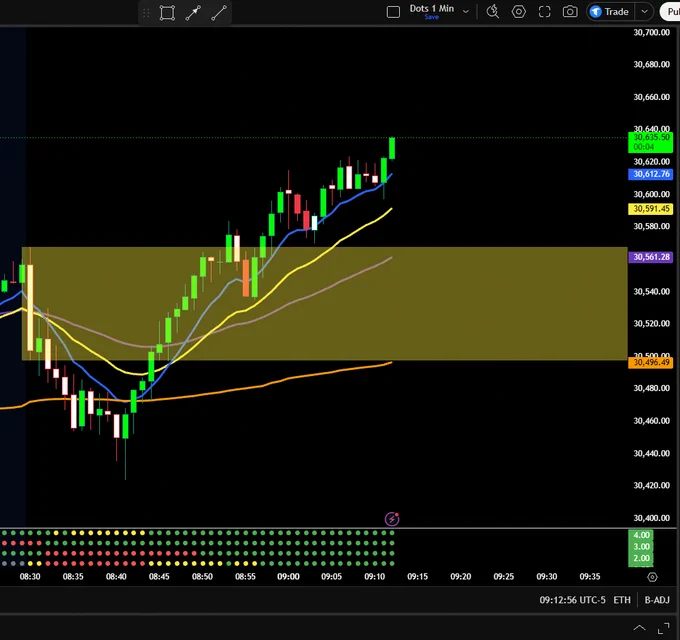The image size is (680, 640).
Task: Open the quick search icon
Action: click(x=493, y=12)
